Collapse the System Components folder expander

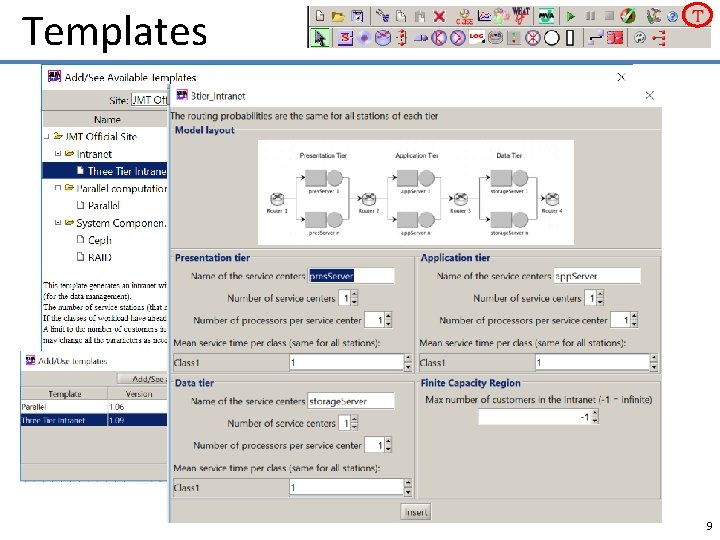pyautogui.click(x=58, y=223)
